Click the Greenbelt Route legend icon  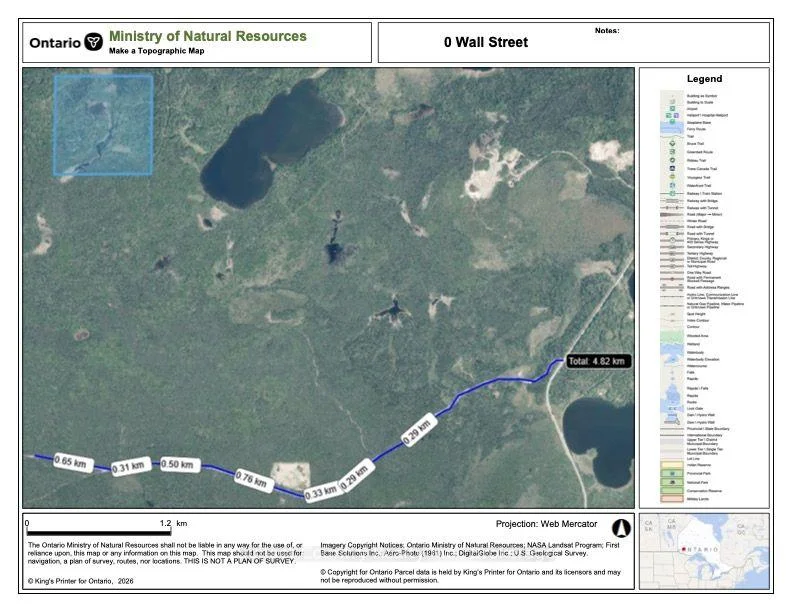[672, 152]
